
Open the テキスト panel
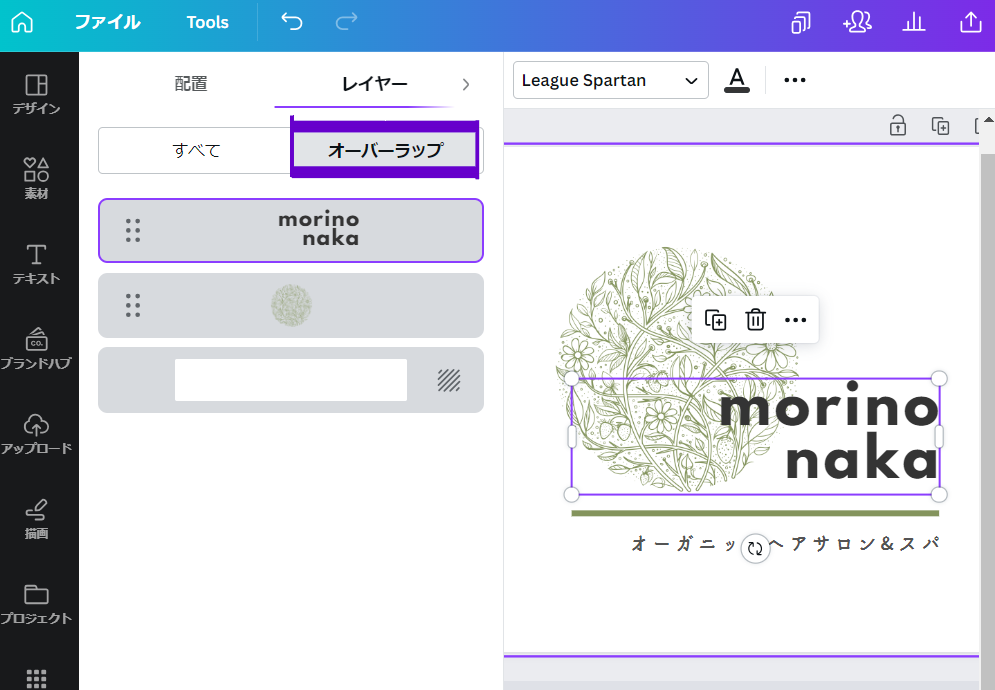pyautogui.click(x=36, y=264)
